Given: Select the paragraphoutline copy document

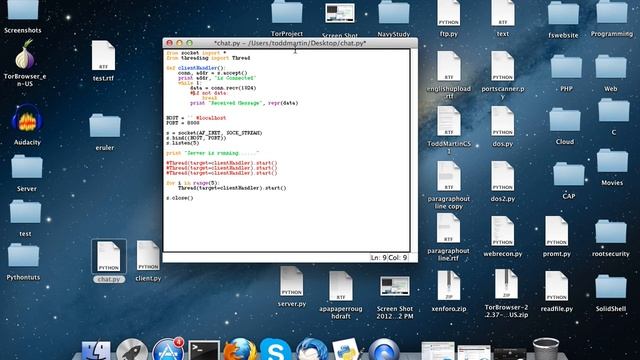Looking at the screenshot, I should coord(449,176).
